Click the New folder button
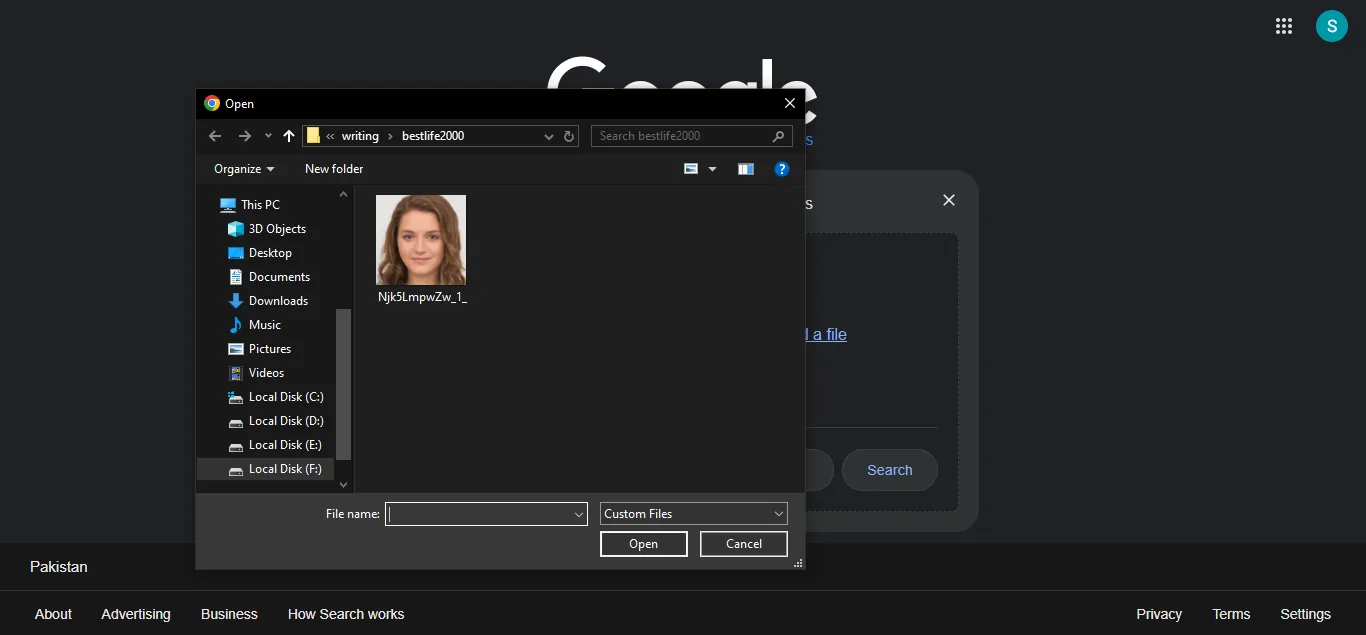The width and height of the screenshot is (1366, 635). point(334,169)
